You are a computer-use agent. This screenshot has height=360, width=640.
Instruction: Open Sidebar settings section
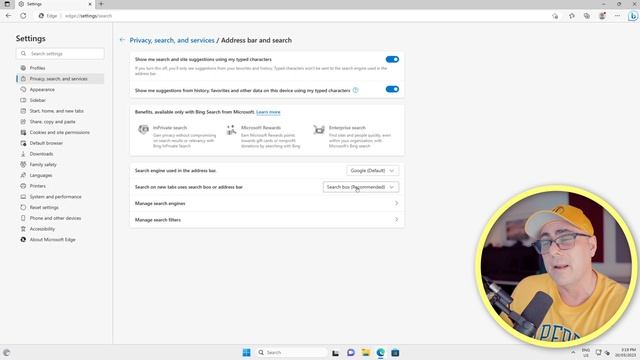60,100
